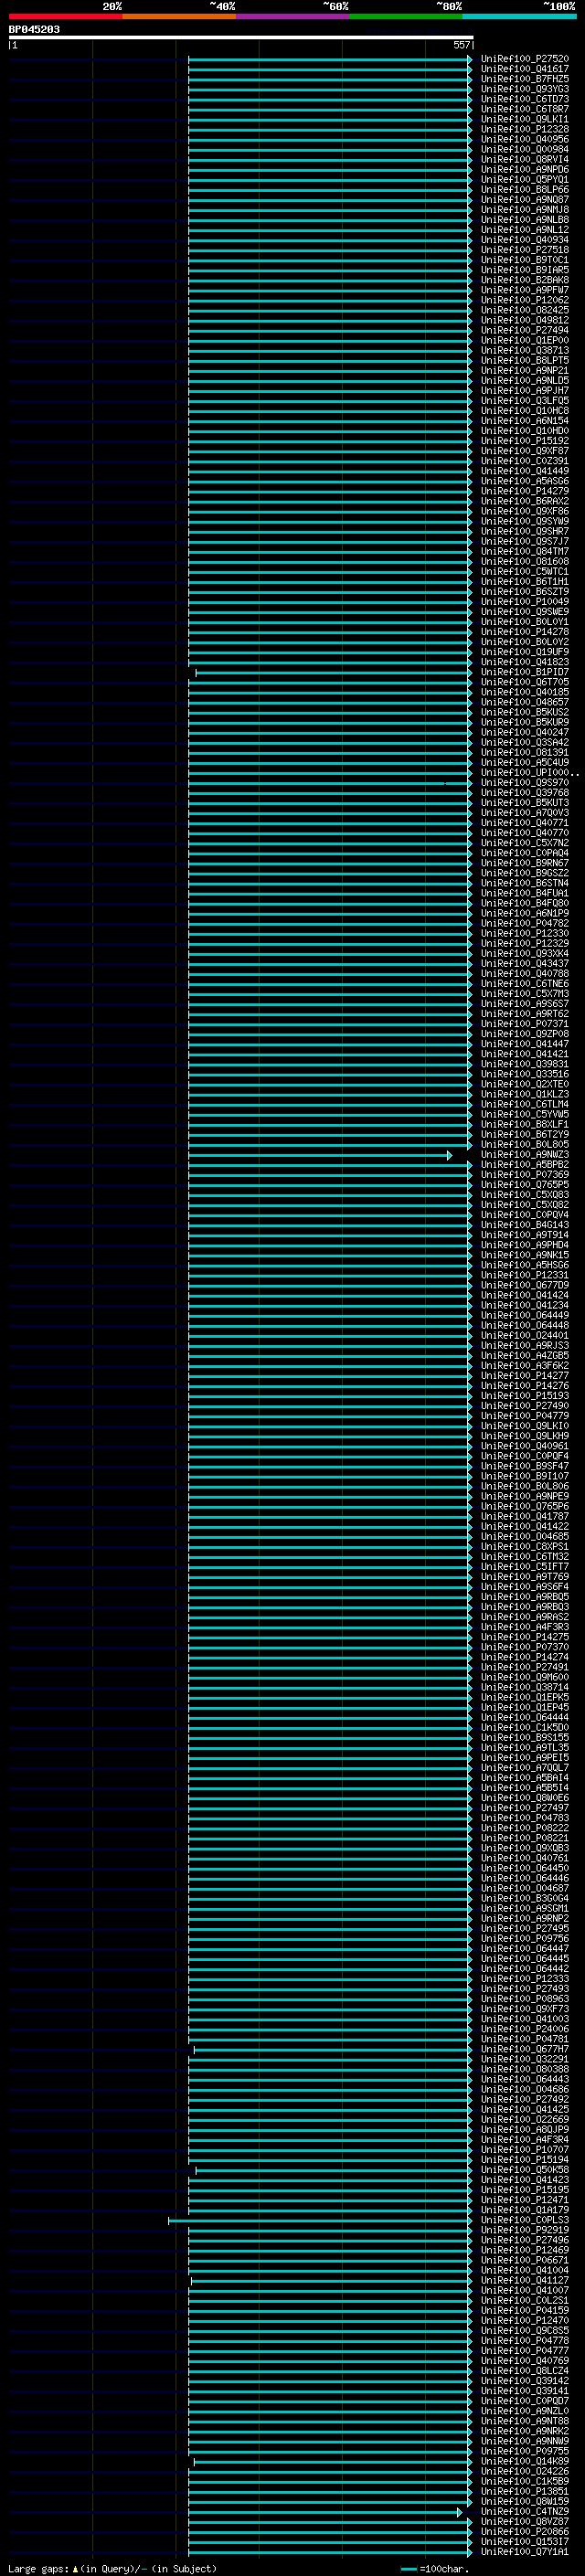
Task: Select hit label UniRef100_Q41617
Action: (x=524, y=69)
